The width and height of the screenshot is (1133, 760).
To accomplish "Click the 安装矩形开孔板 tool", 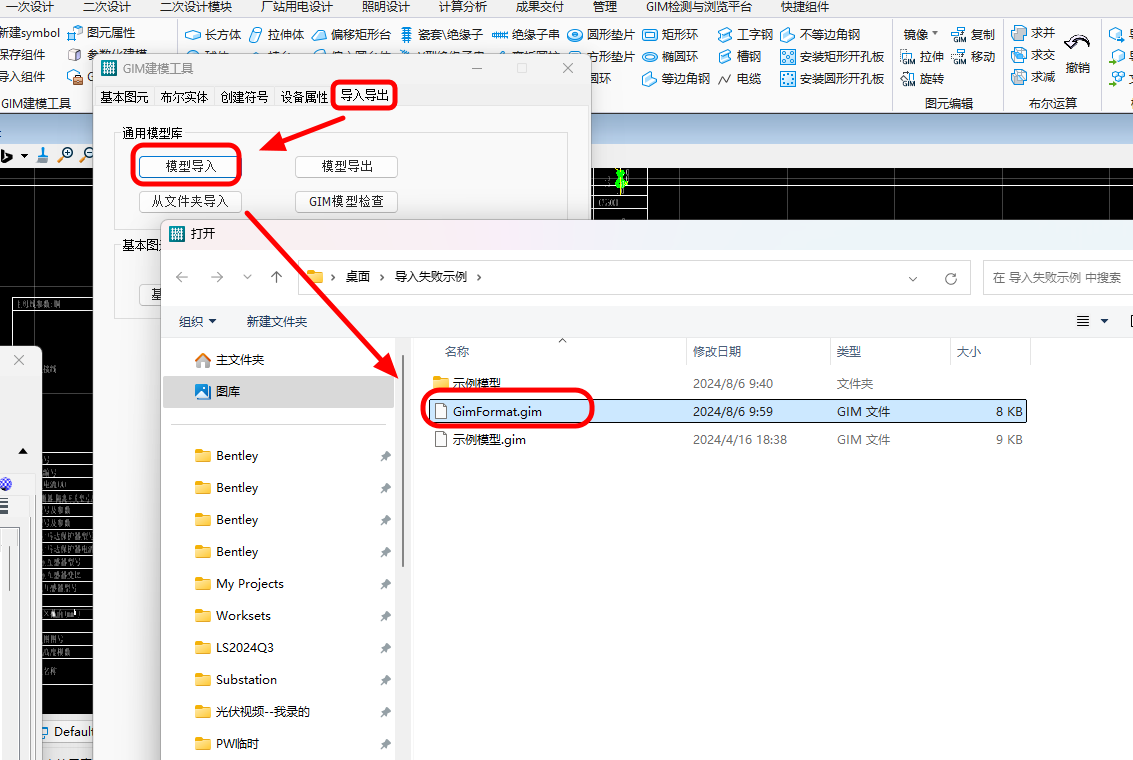I will (x=832, y=56).
